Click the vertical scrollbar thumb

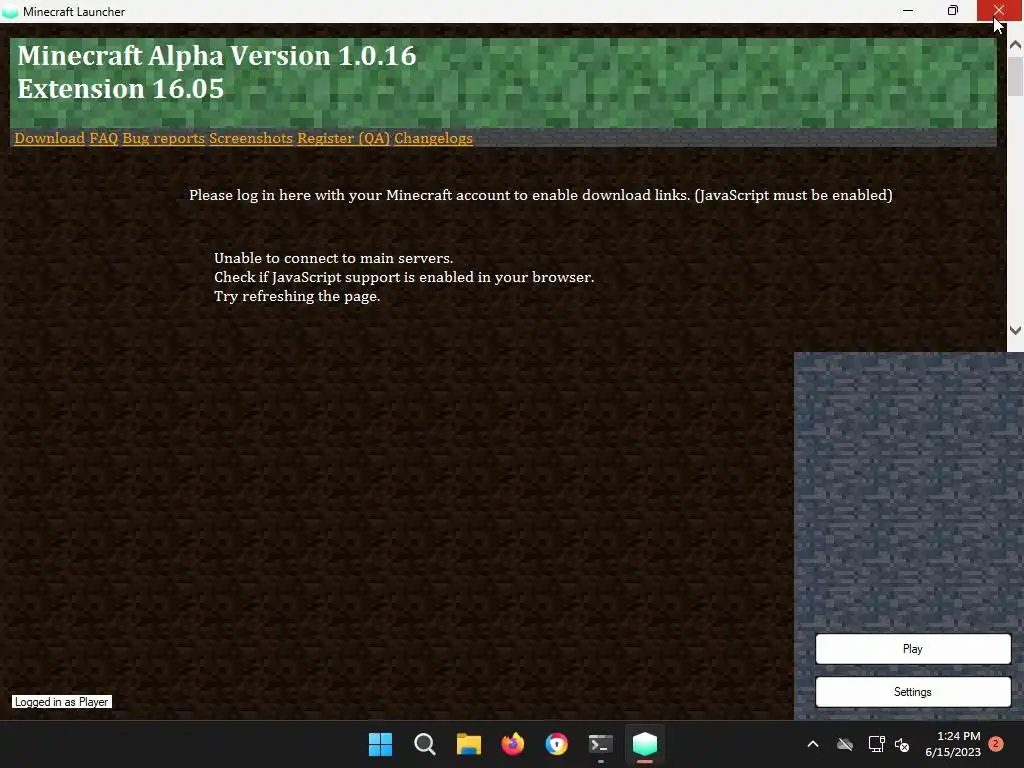coord(1015,76)
